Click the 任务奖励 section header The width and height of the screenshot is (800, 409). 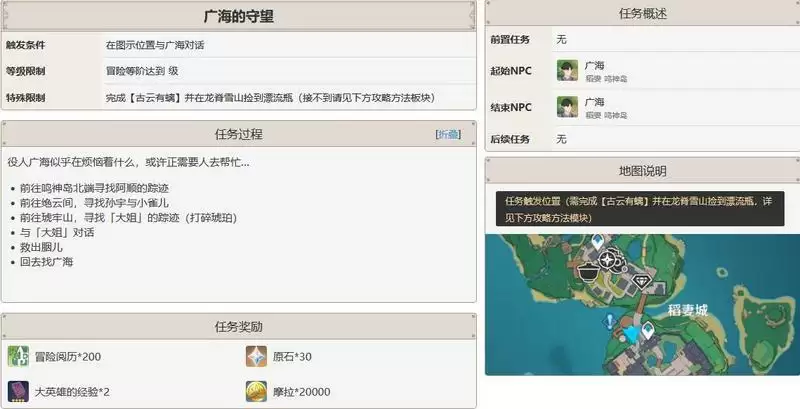[x=239, y=326]
